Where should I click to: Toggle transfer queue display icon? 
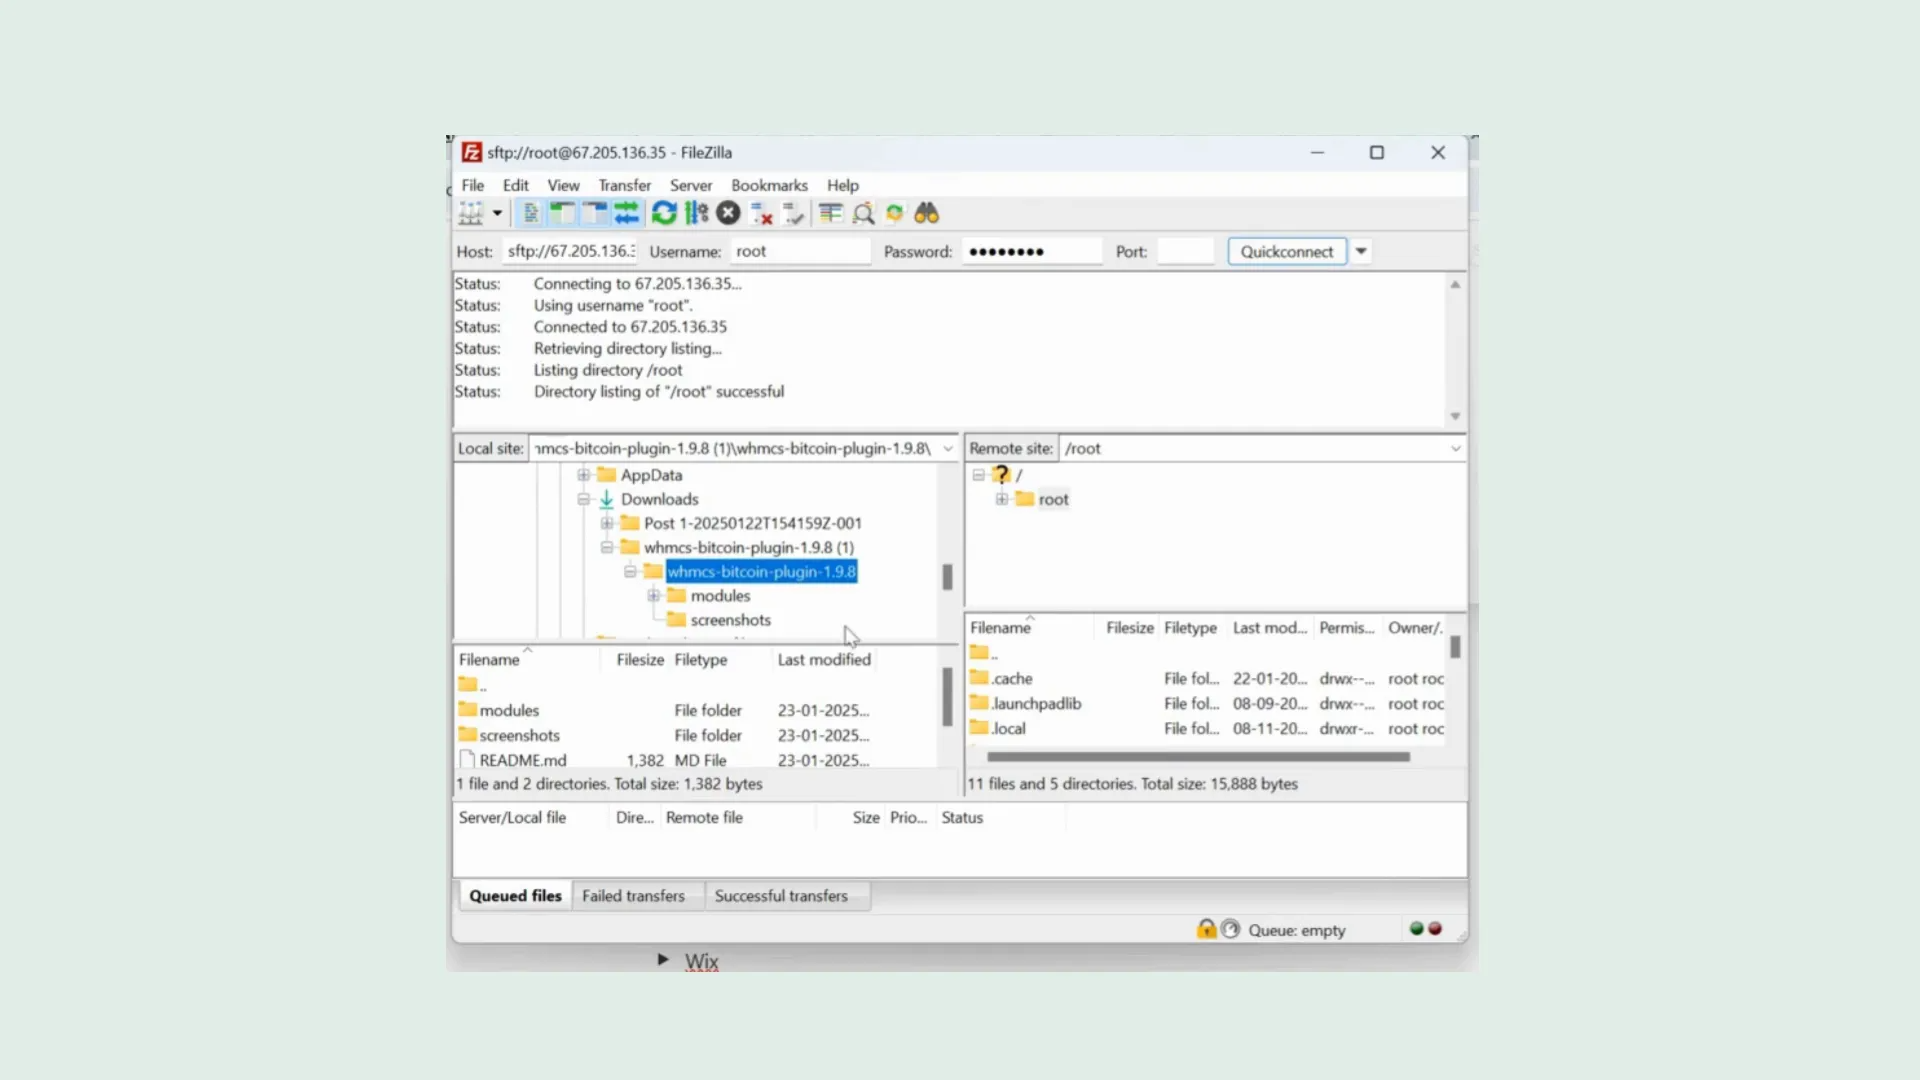[627, 213]
